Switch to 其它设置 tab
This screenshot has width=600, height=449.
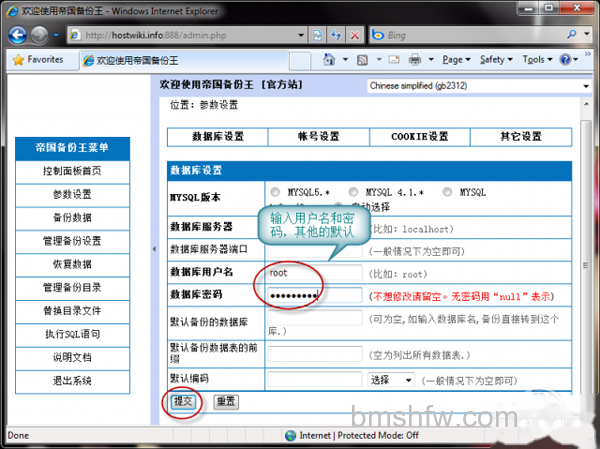pyautogui.click(x=521, y=137)
